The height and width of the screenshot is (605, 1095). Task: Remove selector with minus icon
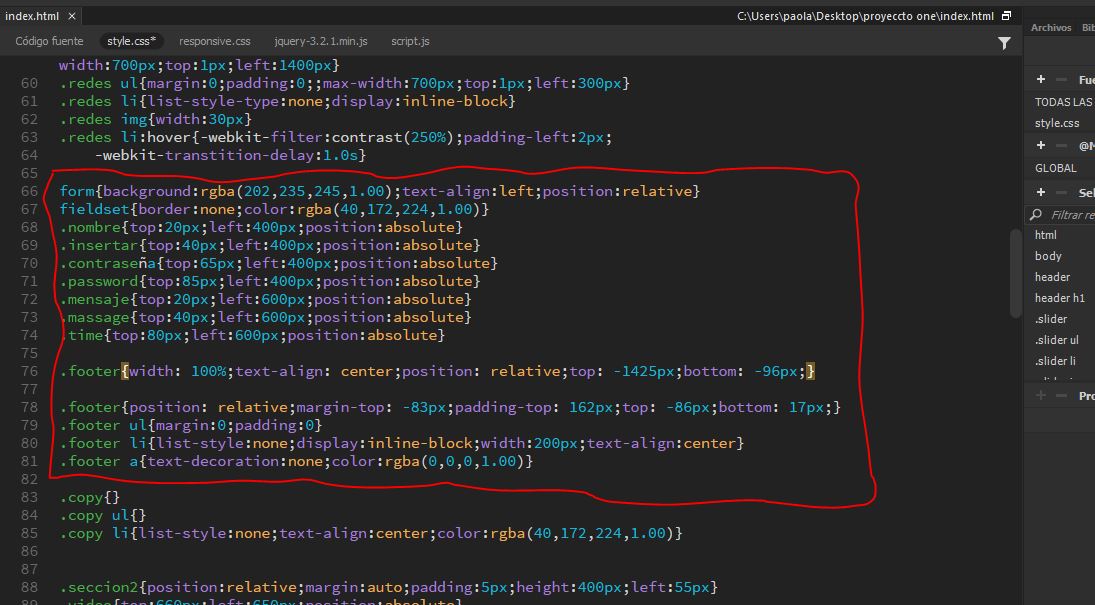[1061, 192]
